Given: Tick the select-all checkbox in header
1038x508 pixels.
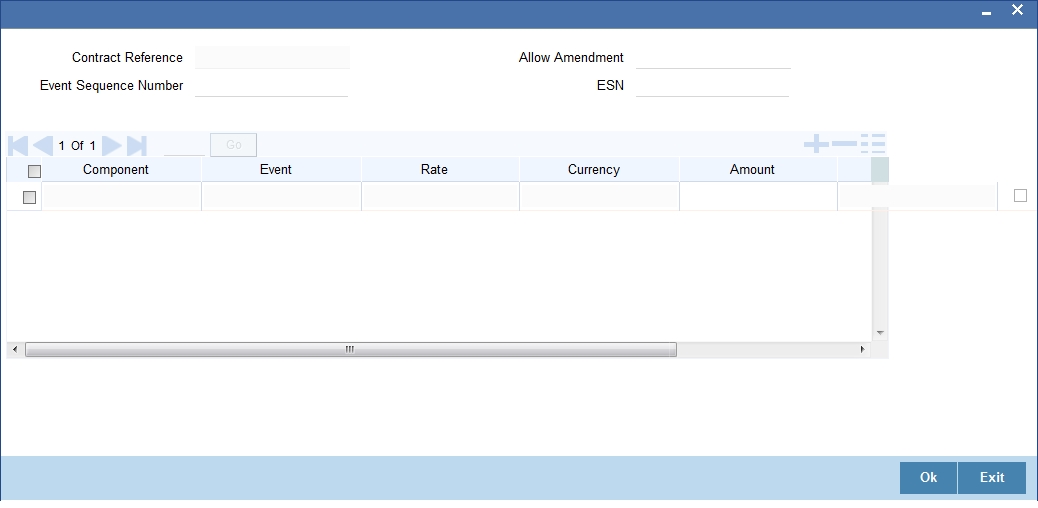Looking at the screenshot, I should pyautogui.click(x=34, y=172).
